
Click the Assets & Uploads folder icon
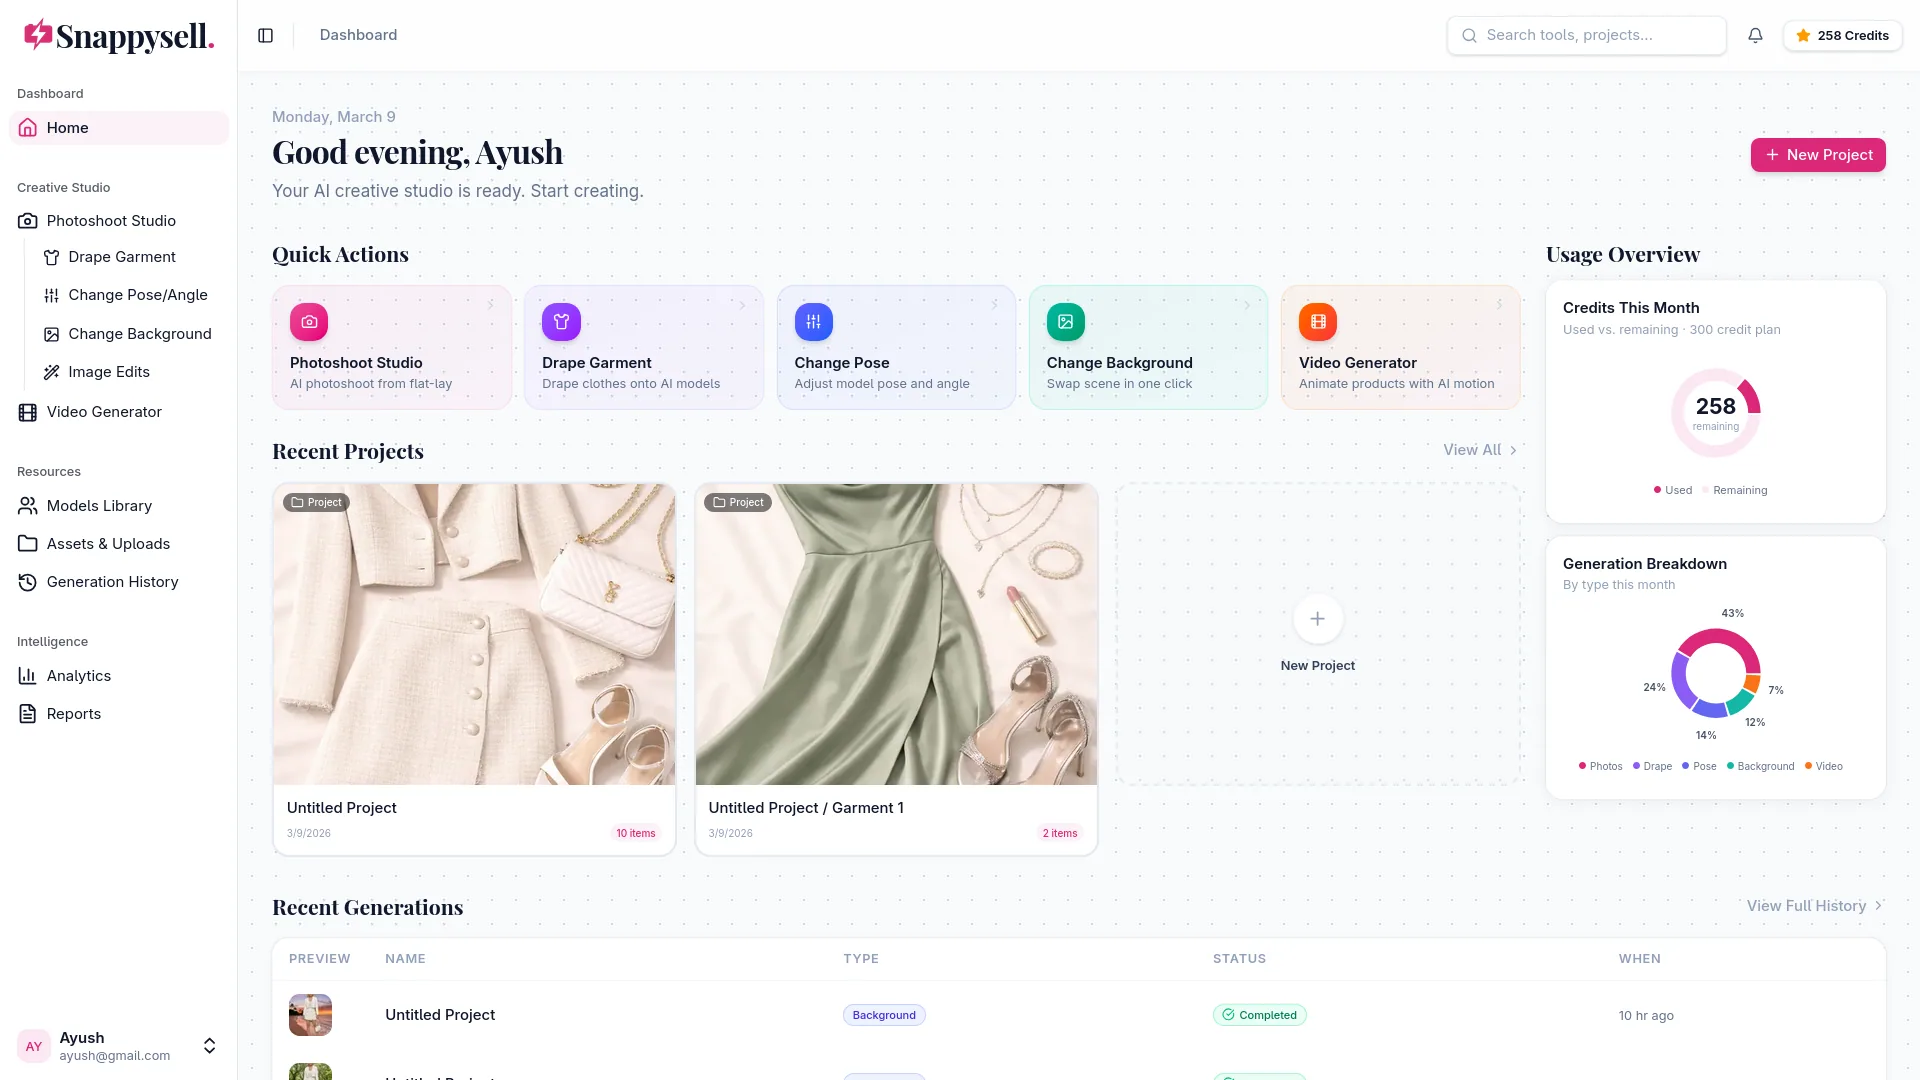tap(28, 544)
